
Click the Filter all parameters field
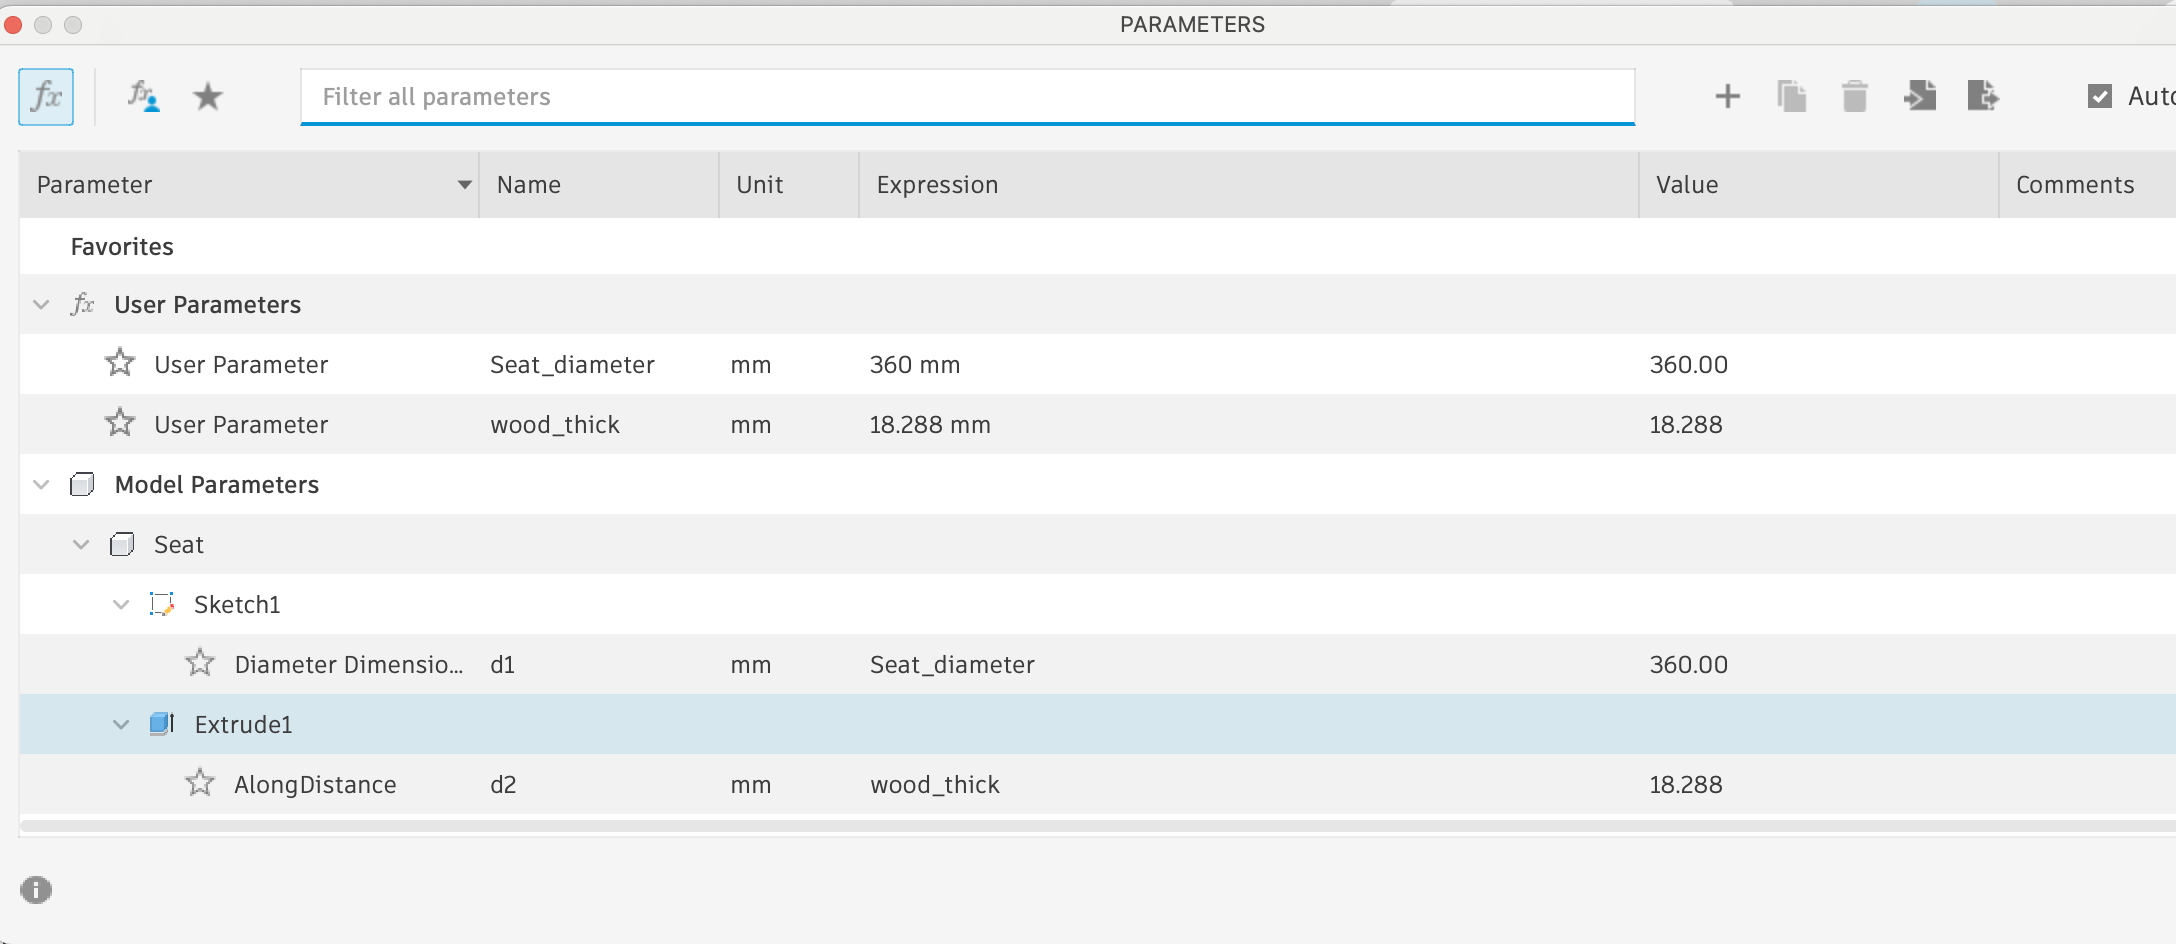coord(967,97)
